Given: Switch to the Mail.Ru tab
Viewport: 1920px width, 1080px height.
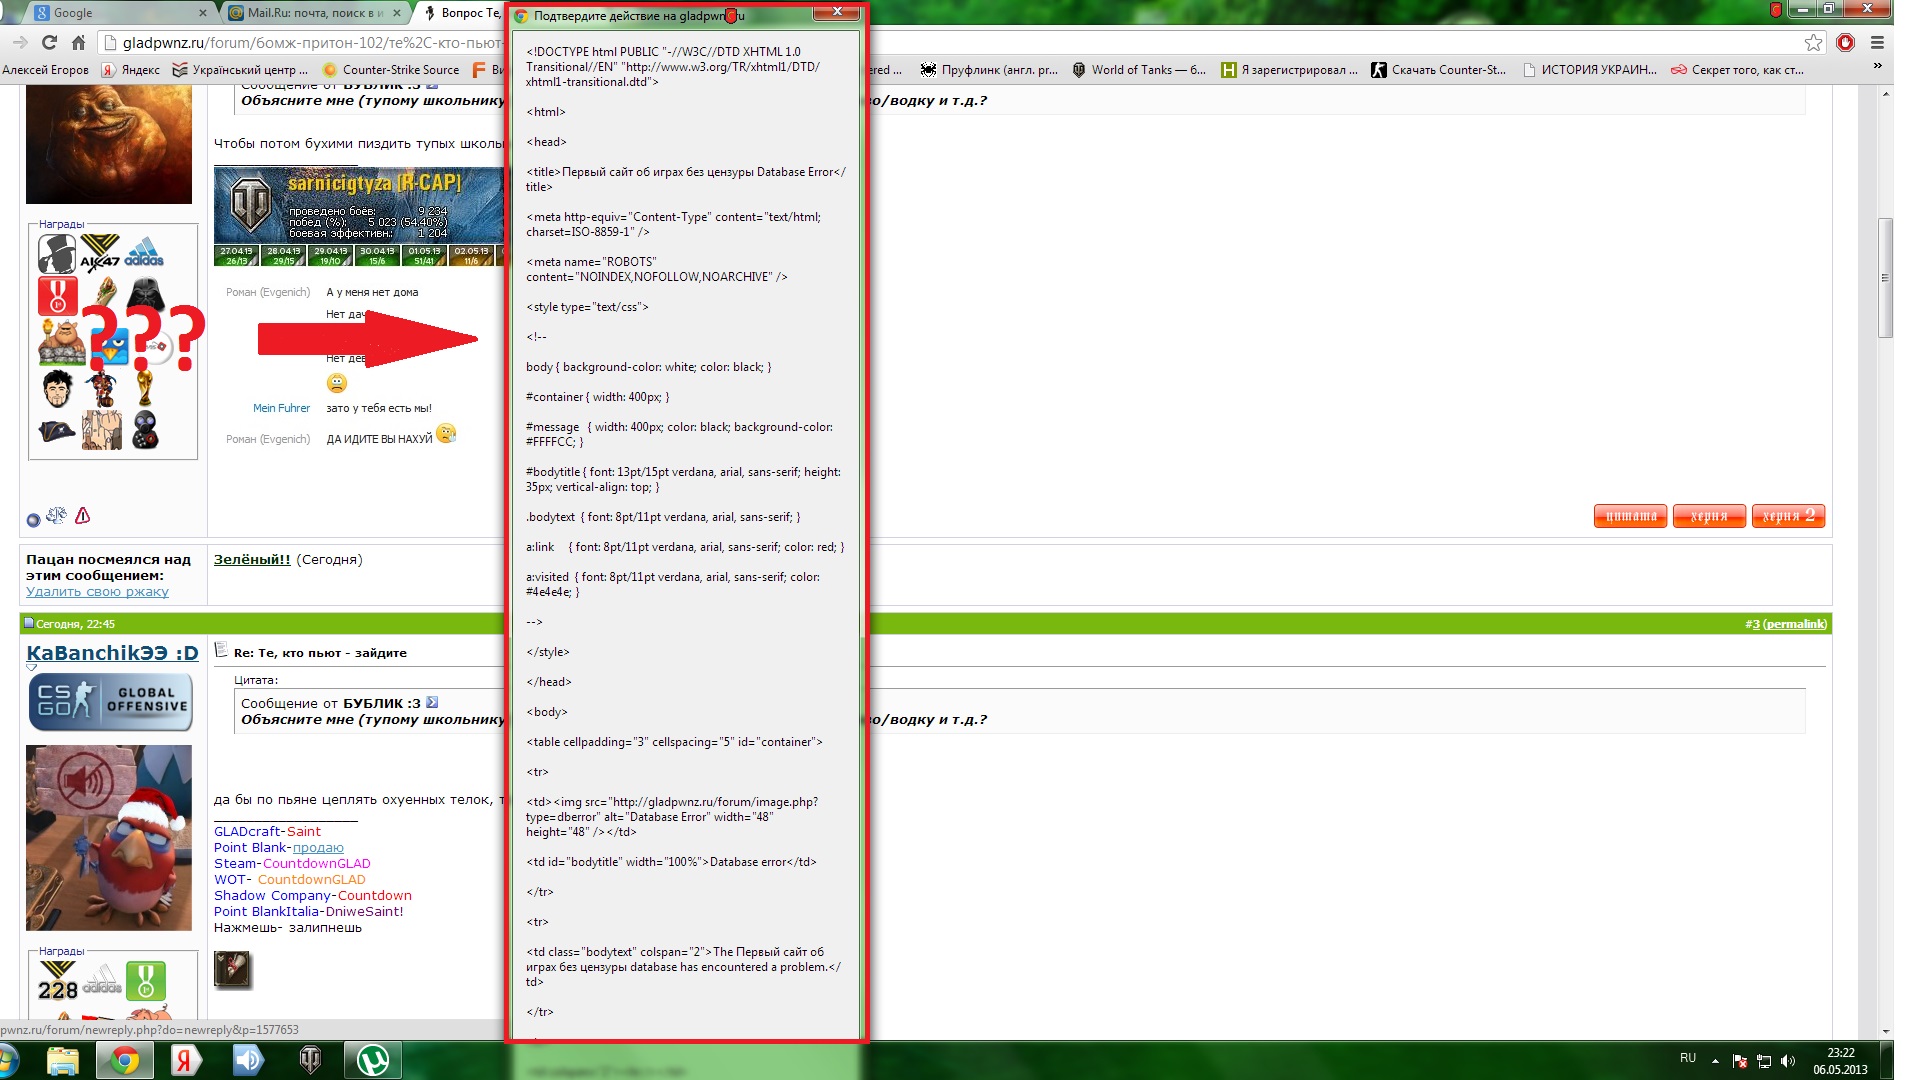Looking at the screenshot, I should [312, 13].
